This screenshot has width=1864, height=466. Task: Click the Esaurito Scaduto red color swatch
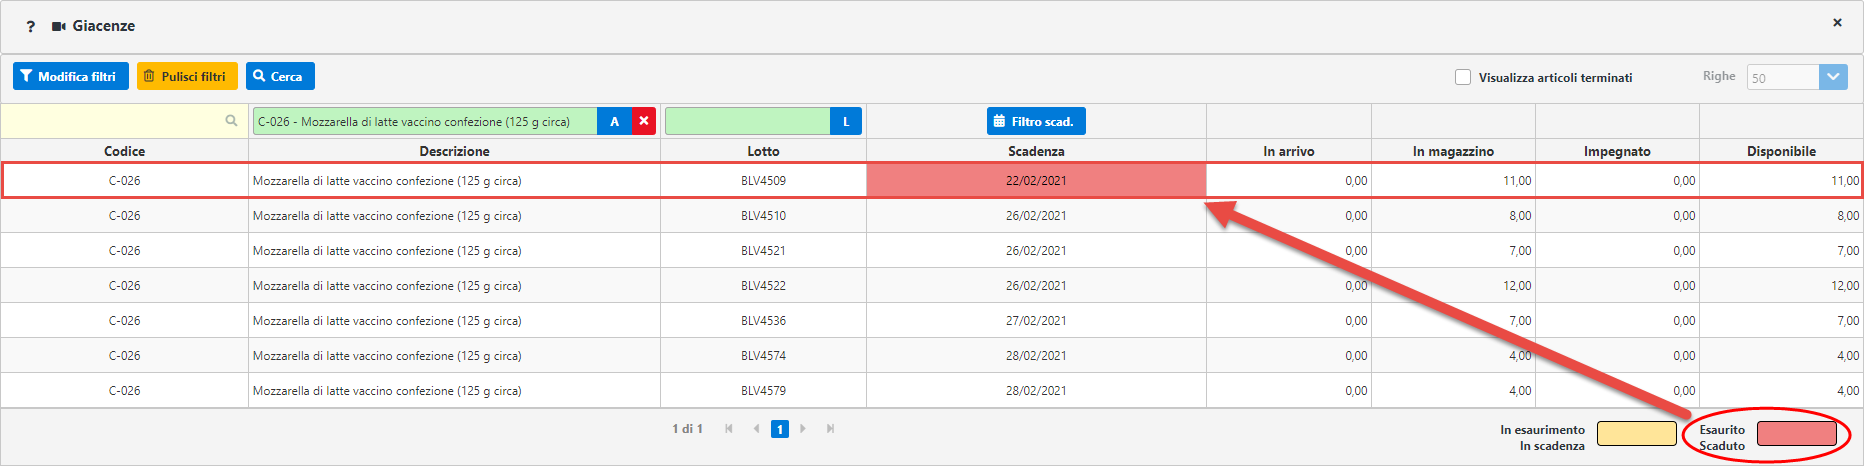coord(1796,433)
